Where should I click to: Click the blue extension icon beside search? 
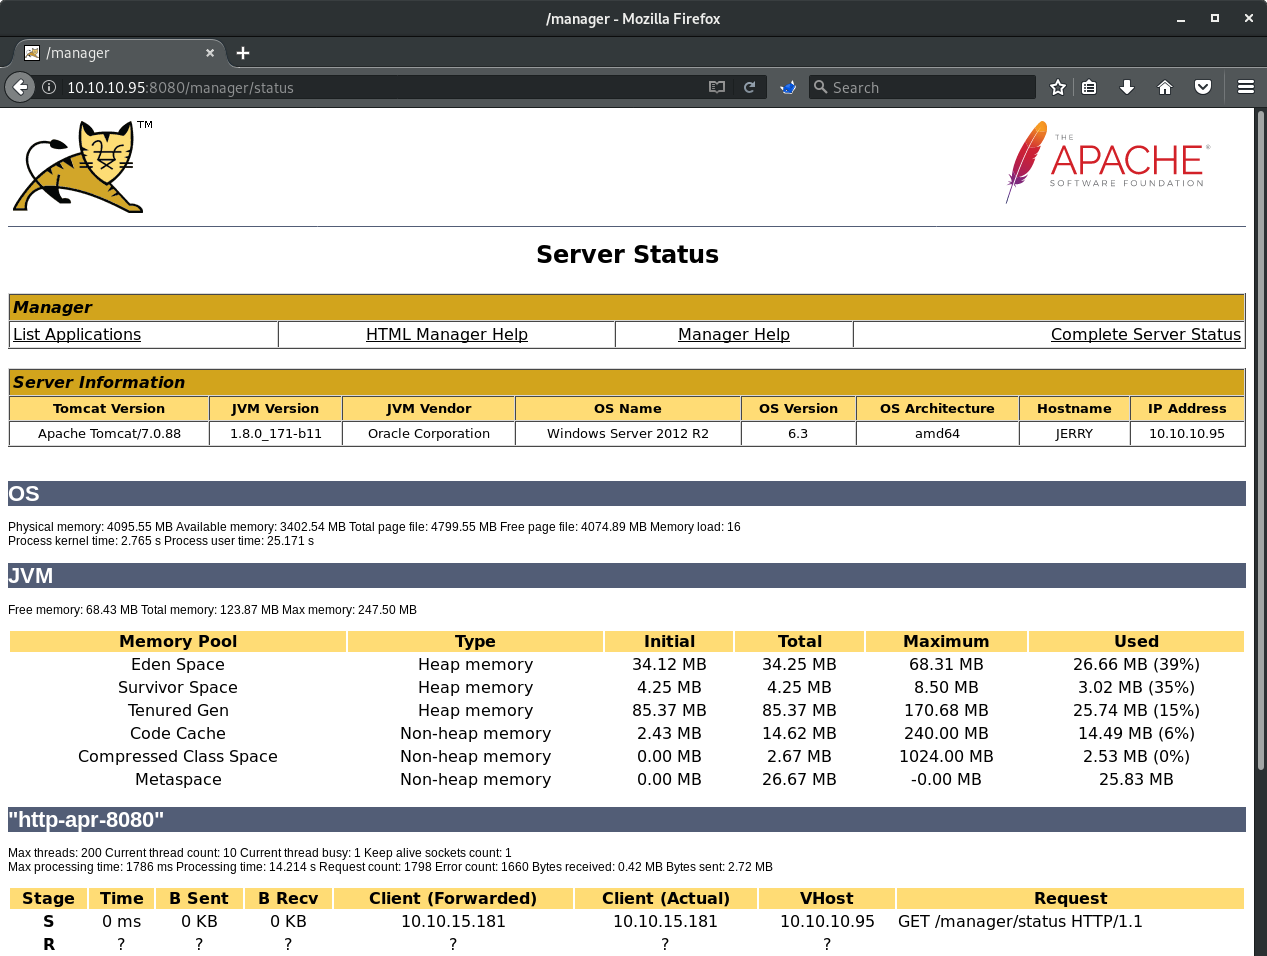pos(788,87)
